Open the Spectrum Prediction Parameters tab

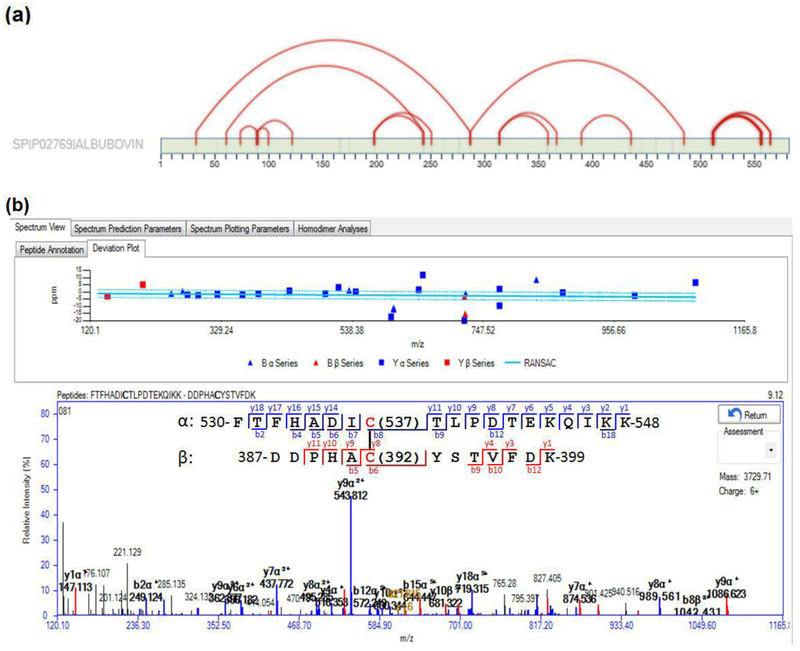[x=128, y=228]
